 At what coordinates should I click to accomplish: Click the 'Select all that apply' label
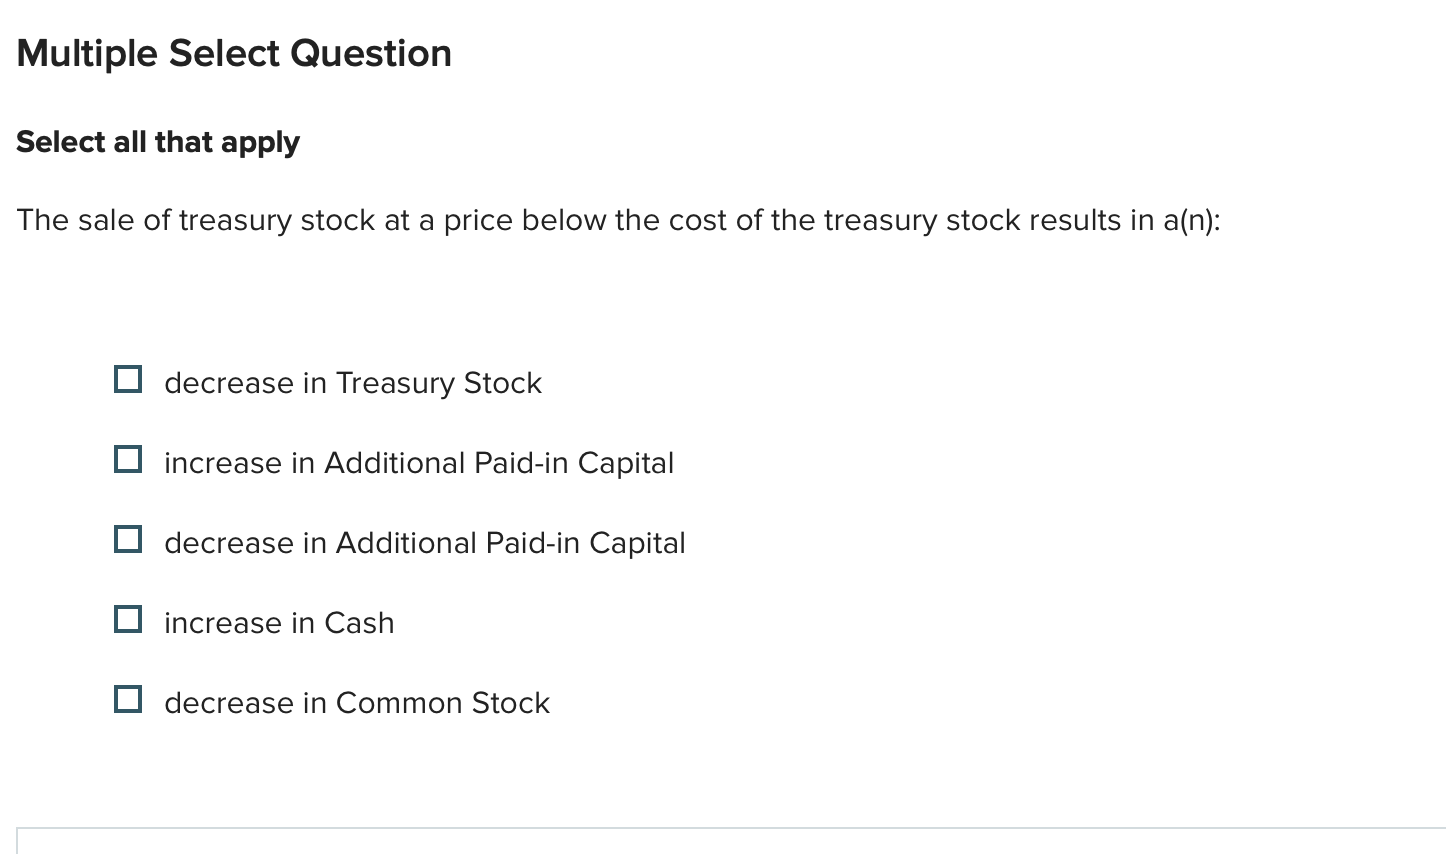click(157, 142)
